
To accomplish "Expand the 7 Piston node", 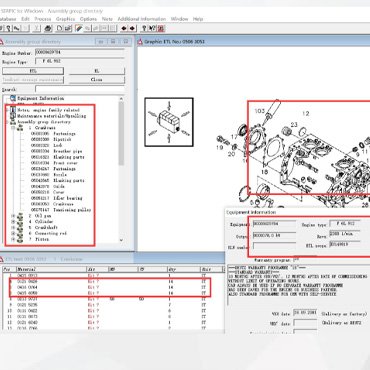I will click(13, 239).
